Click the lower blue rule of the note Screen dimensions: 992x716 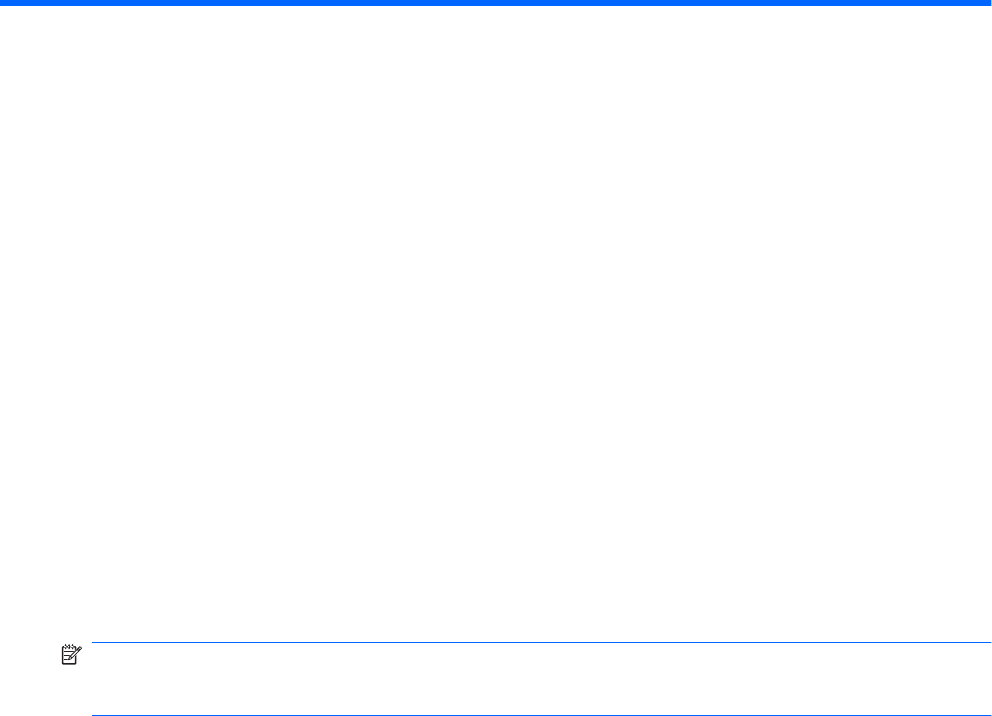(542, 715)
